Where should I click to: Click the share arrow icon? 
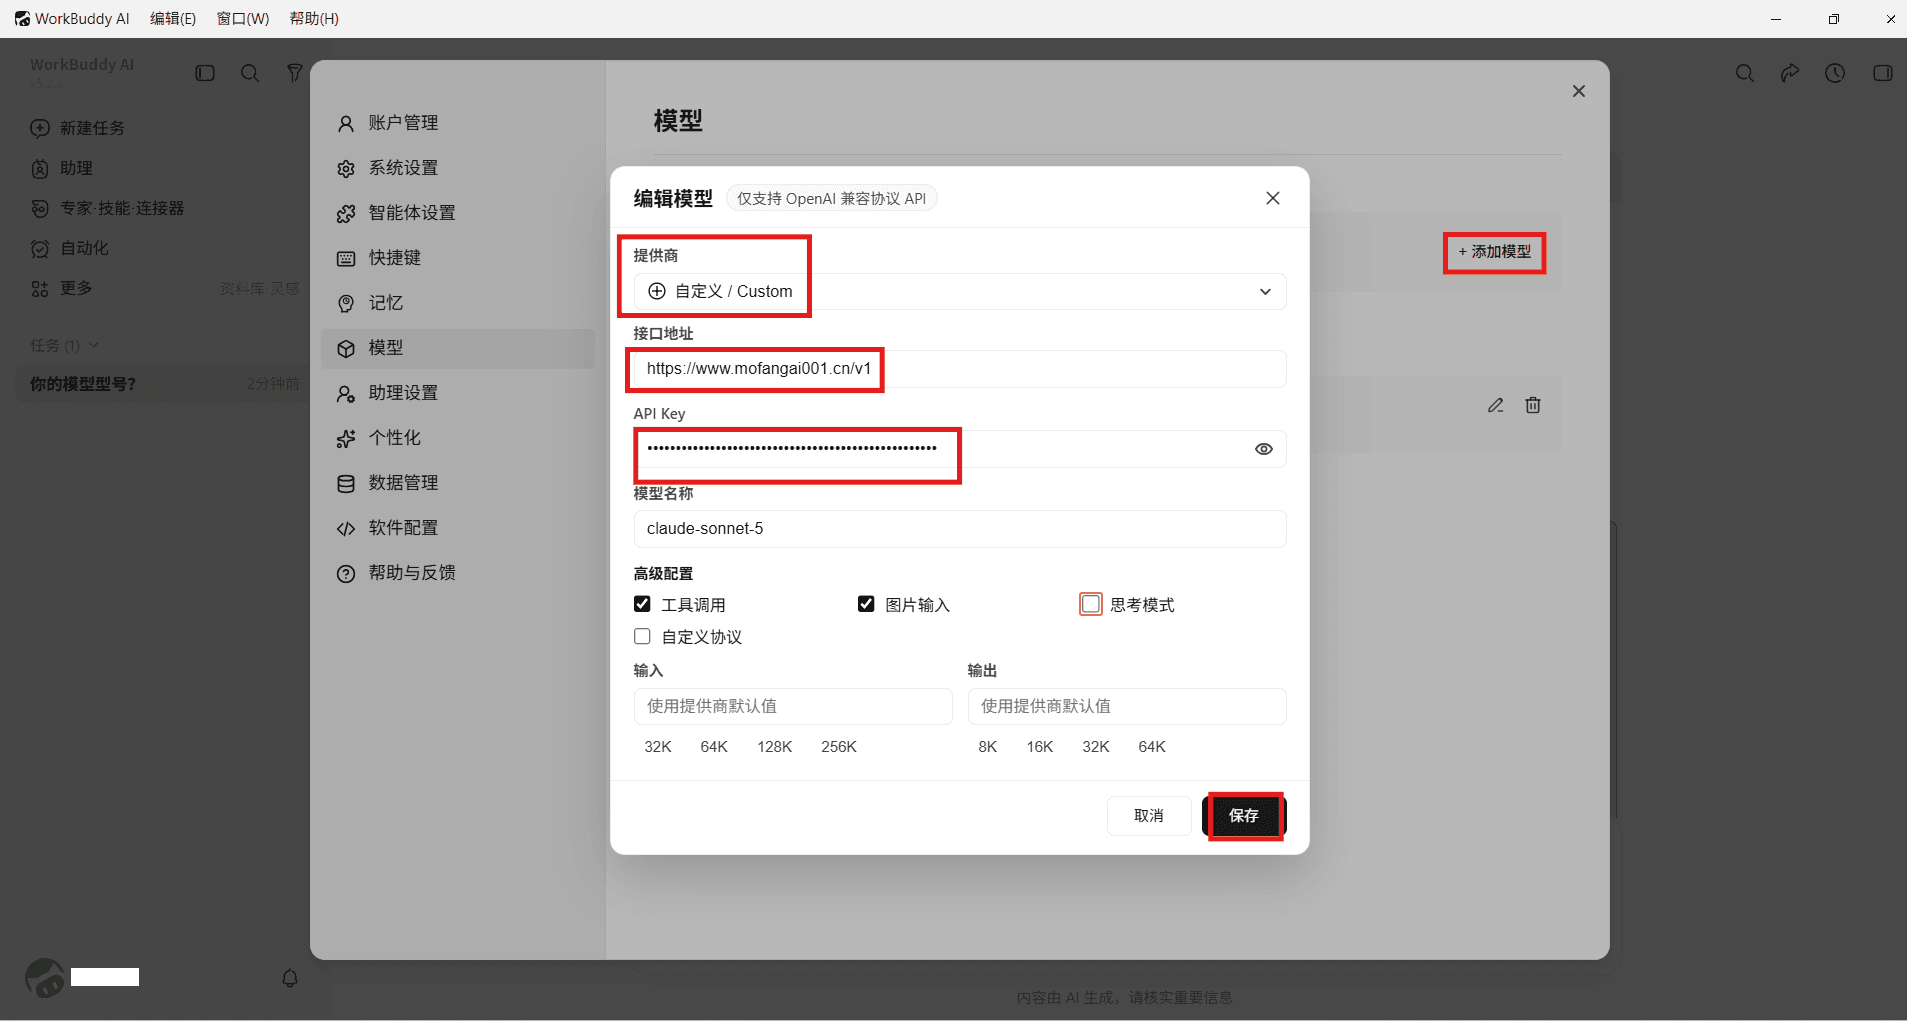(1790, 73)
